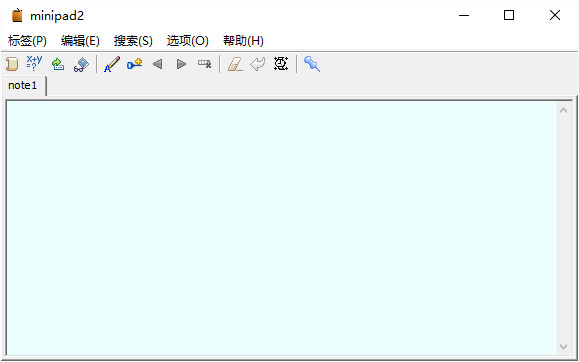
Task: Close the minipad2 window
Action: [555, 16]
